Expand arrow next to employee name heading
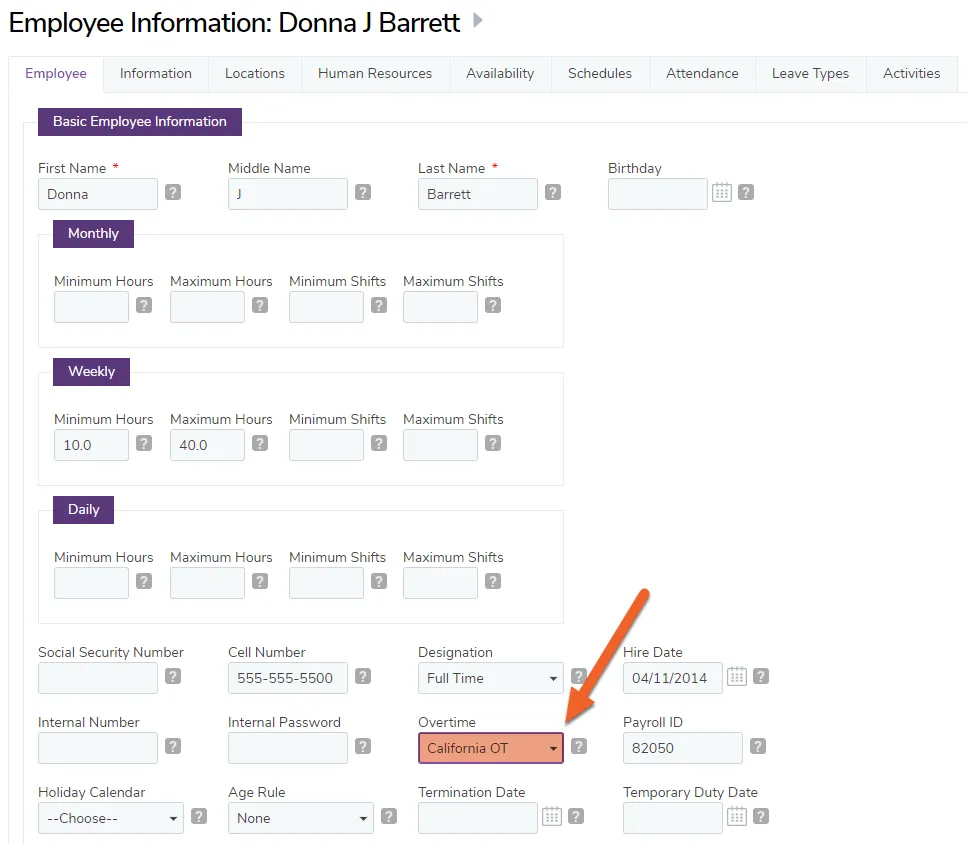The height and width of the screenshot is (844, 967). click(x=477, y=21)
